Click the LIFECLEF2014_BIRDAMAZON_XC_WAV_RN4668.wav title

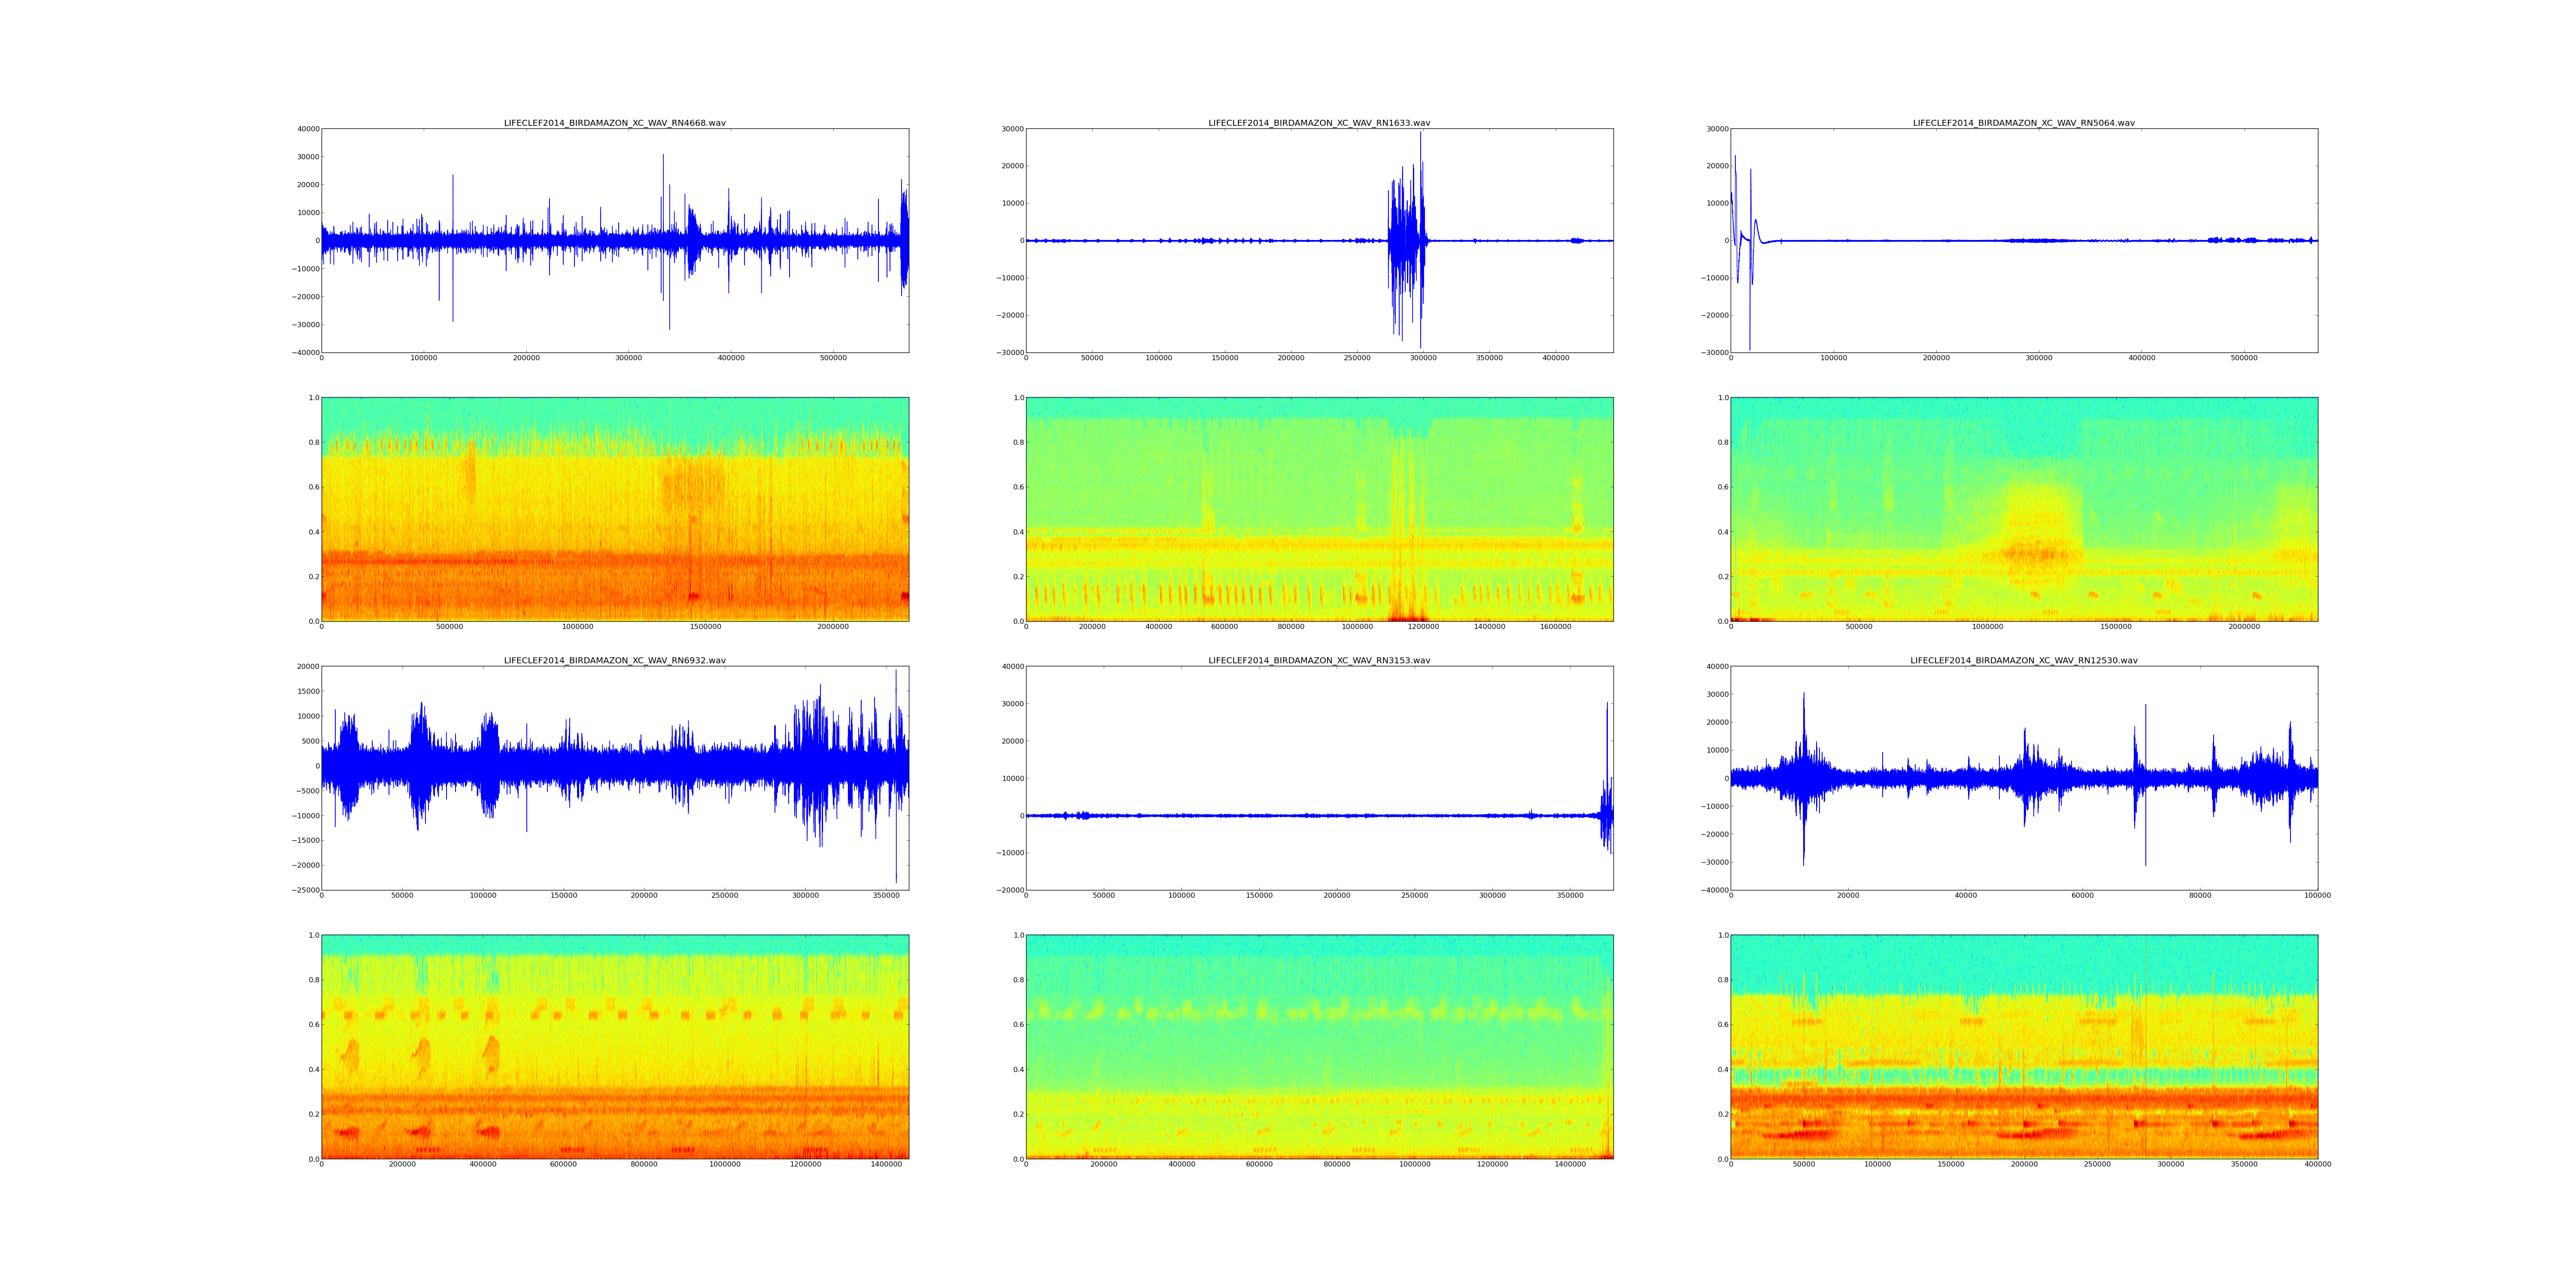[x=614, y=123]
